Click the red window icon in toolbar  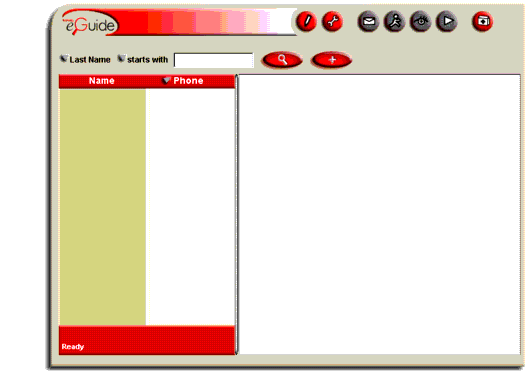482,22
